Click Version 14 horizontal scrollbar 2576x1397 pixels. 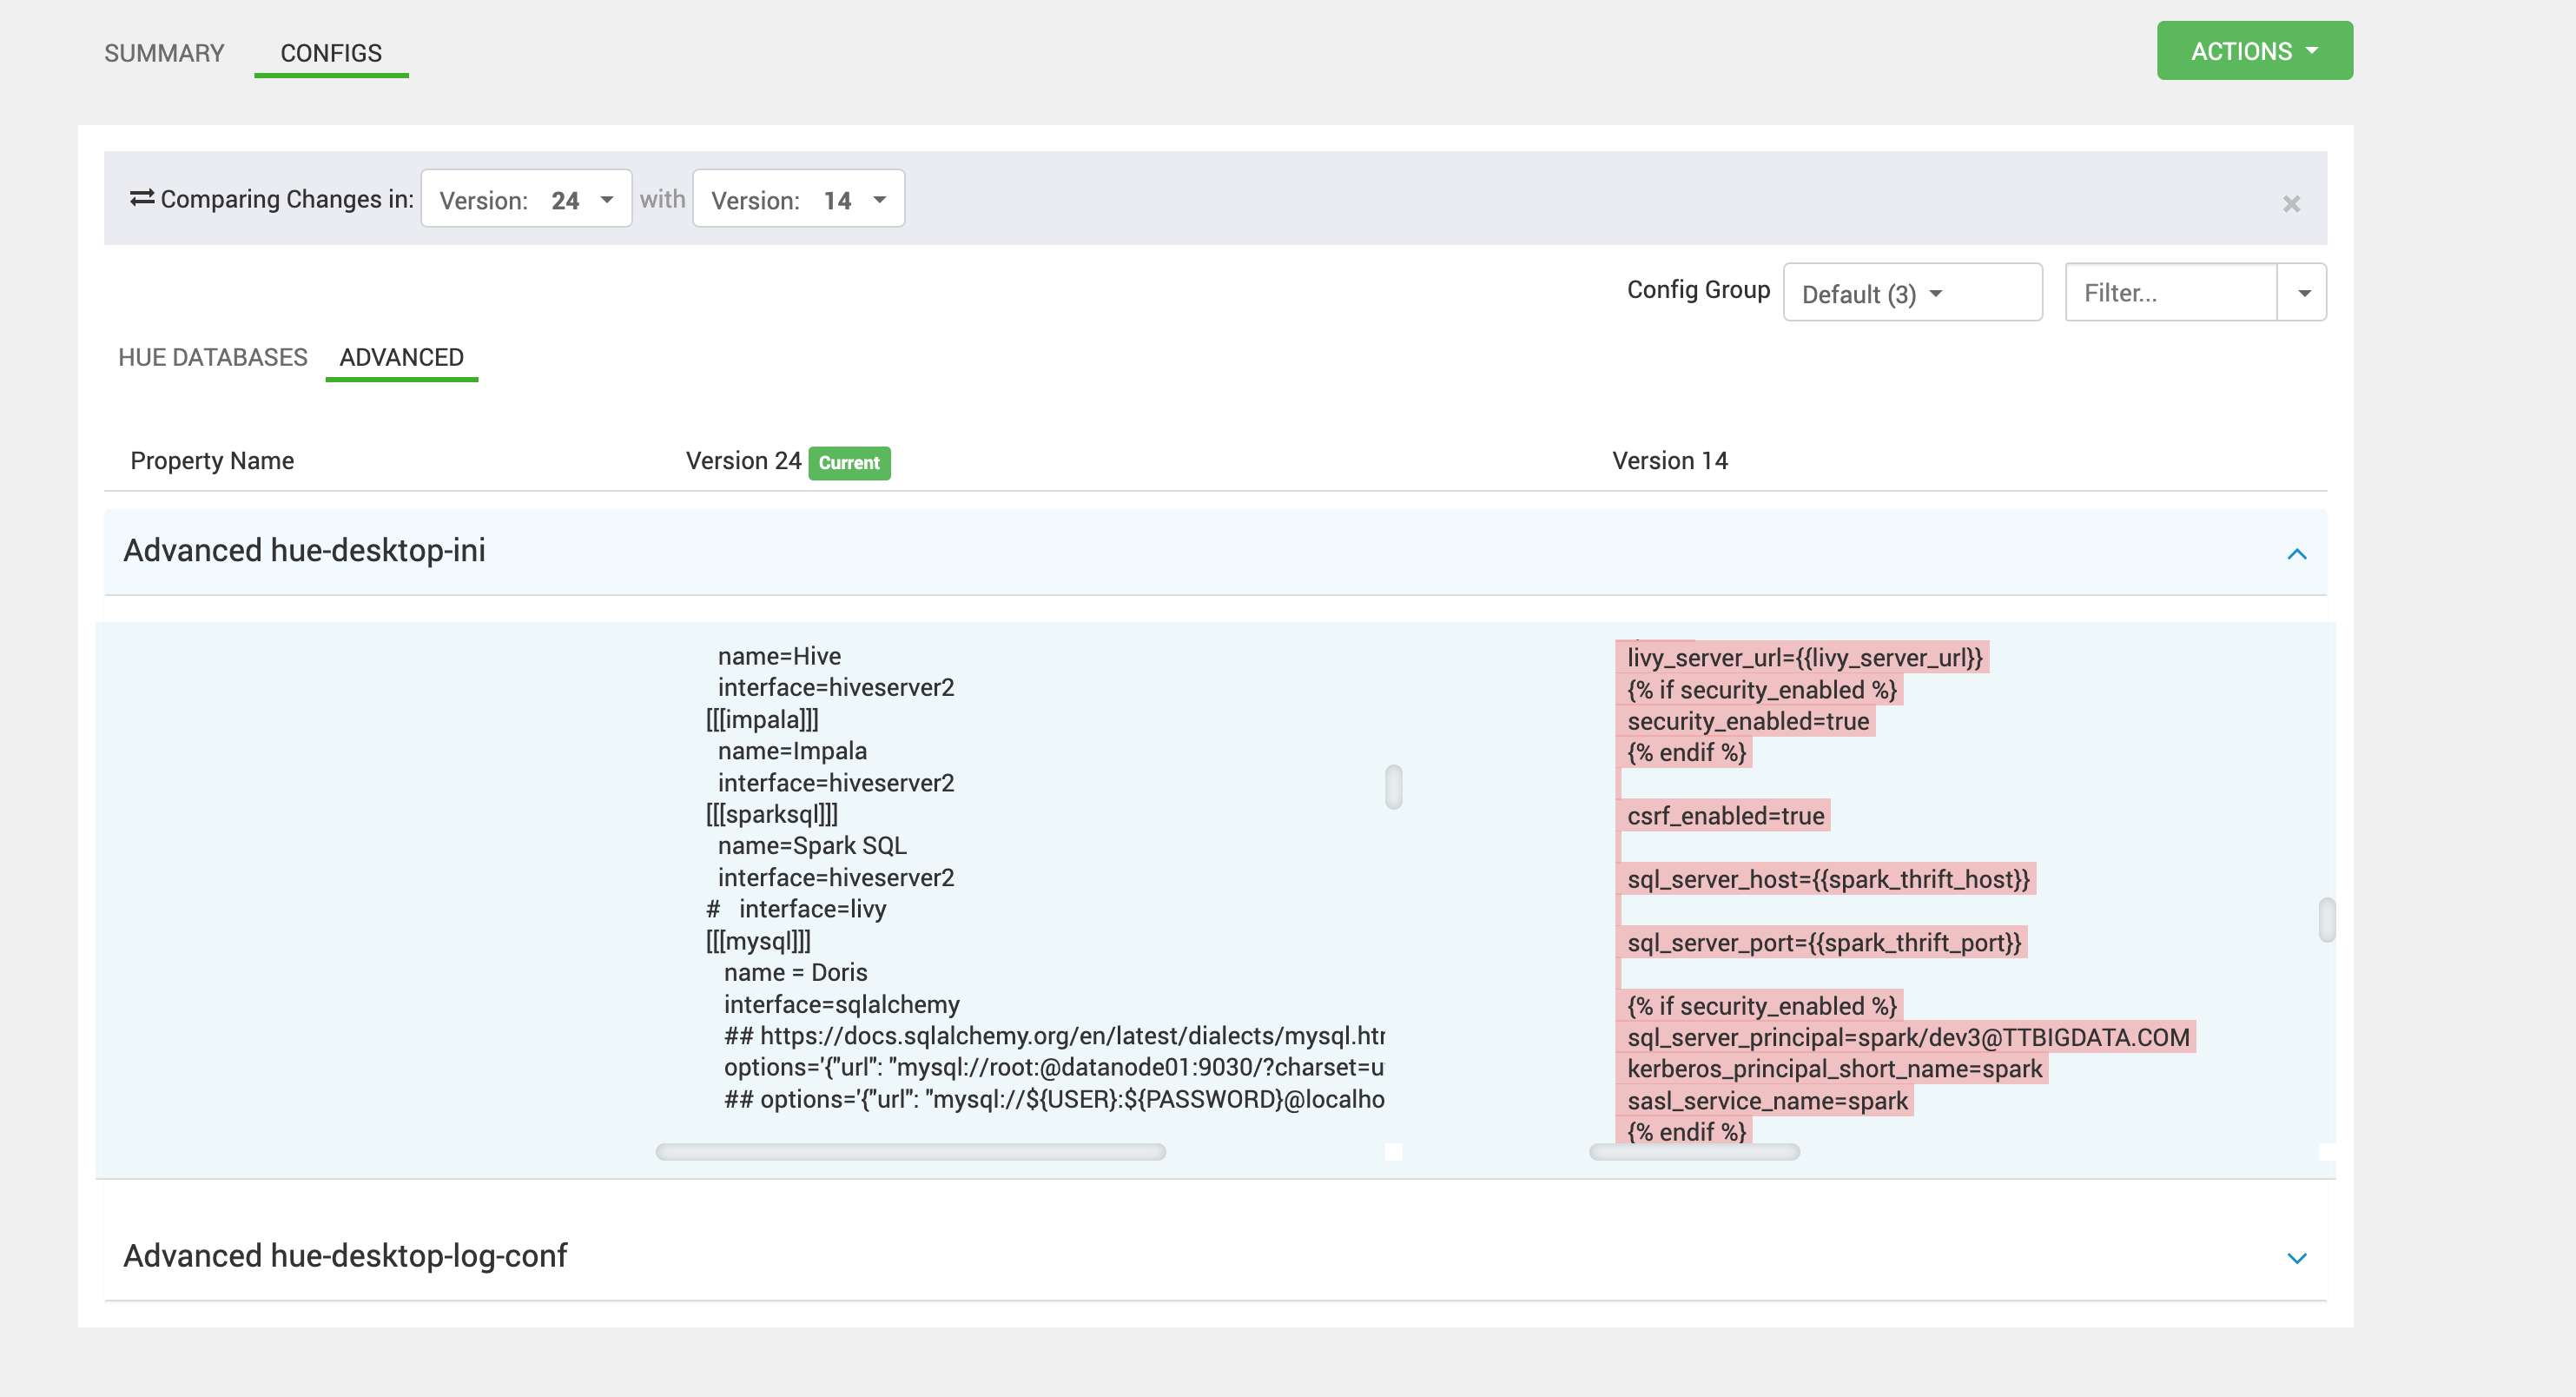click(x=1694, y=1152)
